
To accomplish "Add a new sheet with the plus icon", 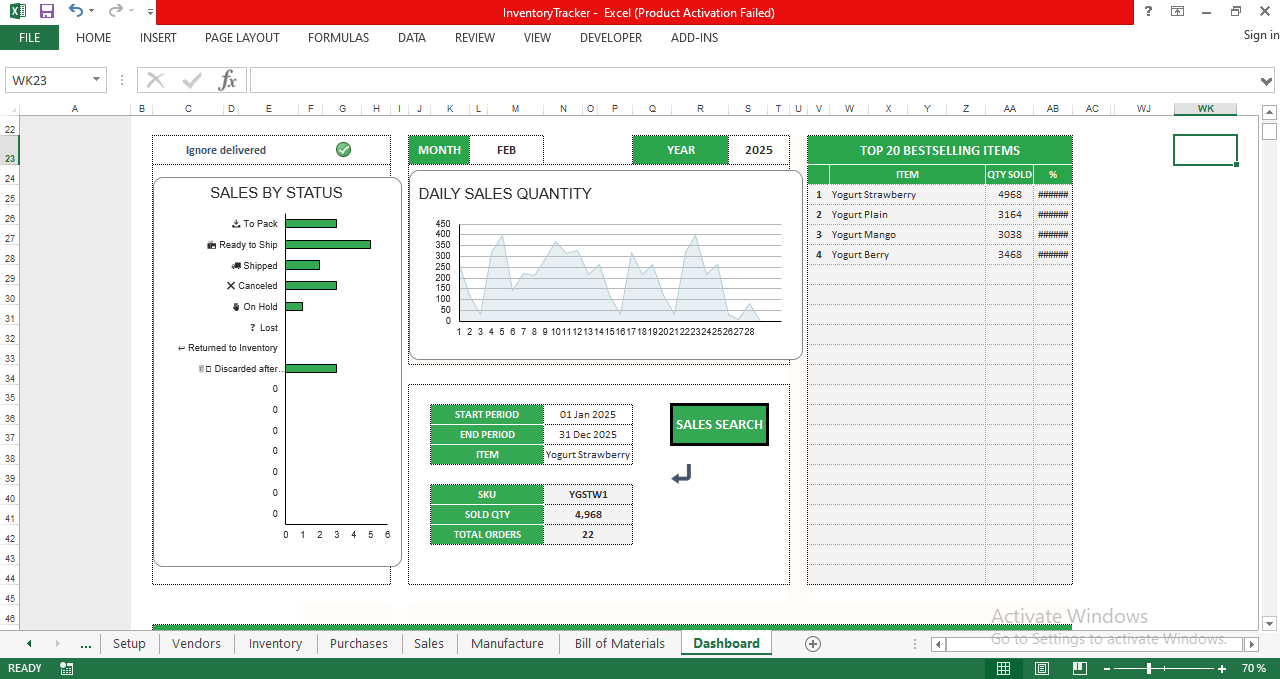I will pyautogui.click(x=812, y=644).
